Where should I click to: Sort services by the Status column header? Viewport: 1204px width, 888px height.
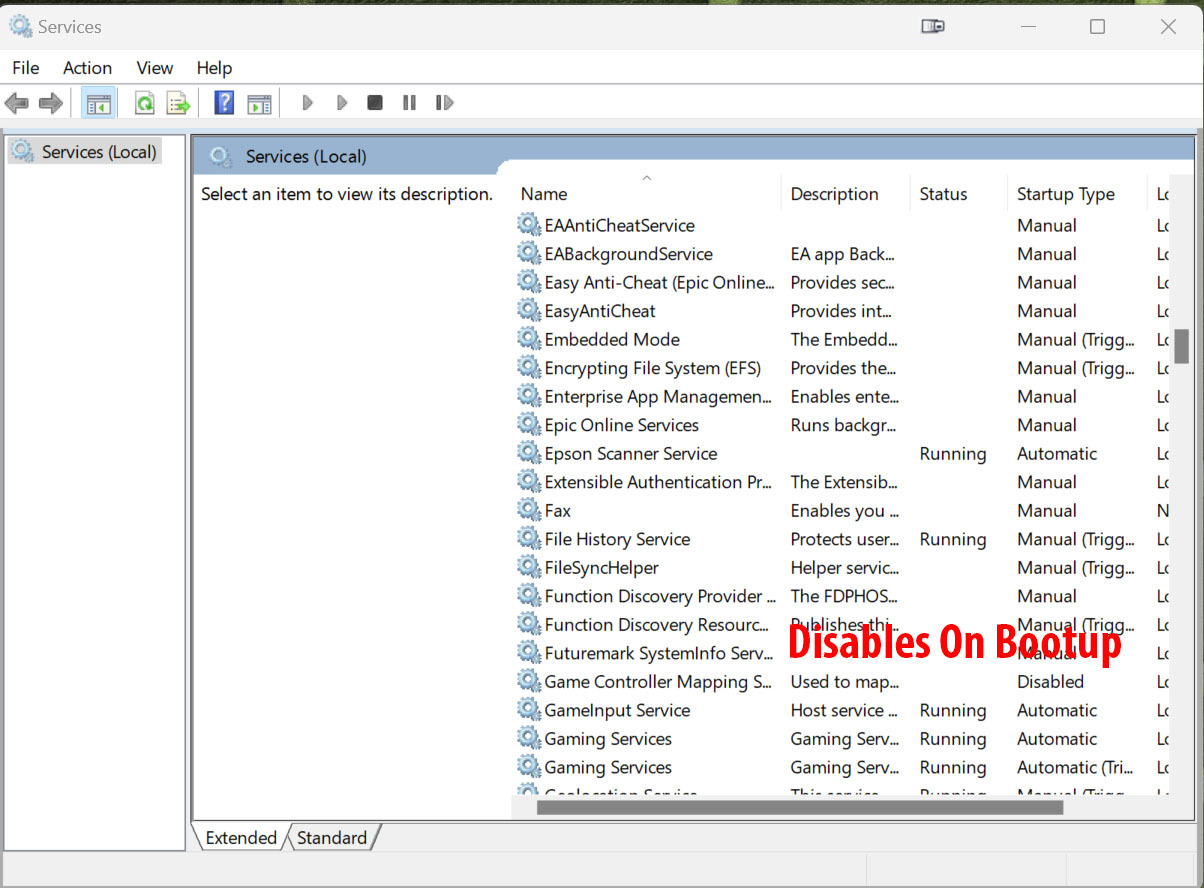click(x=943, y=194)
